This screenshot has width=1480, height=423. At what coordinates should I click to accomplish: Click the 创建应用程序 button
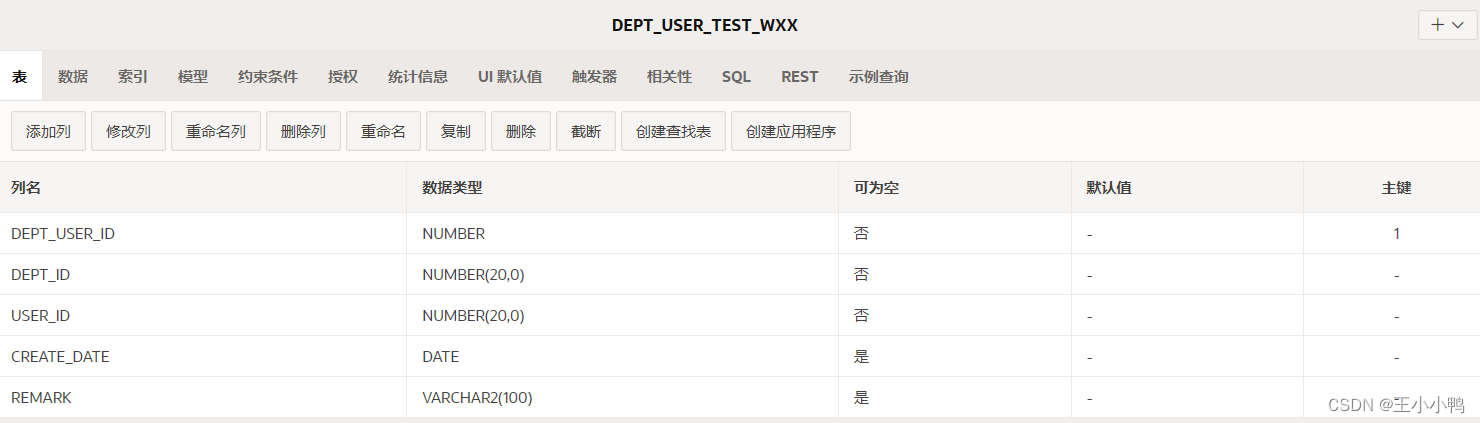click(x=791, y=131)
